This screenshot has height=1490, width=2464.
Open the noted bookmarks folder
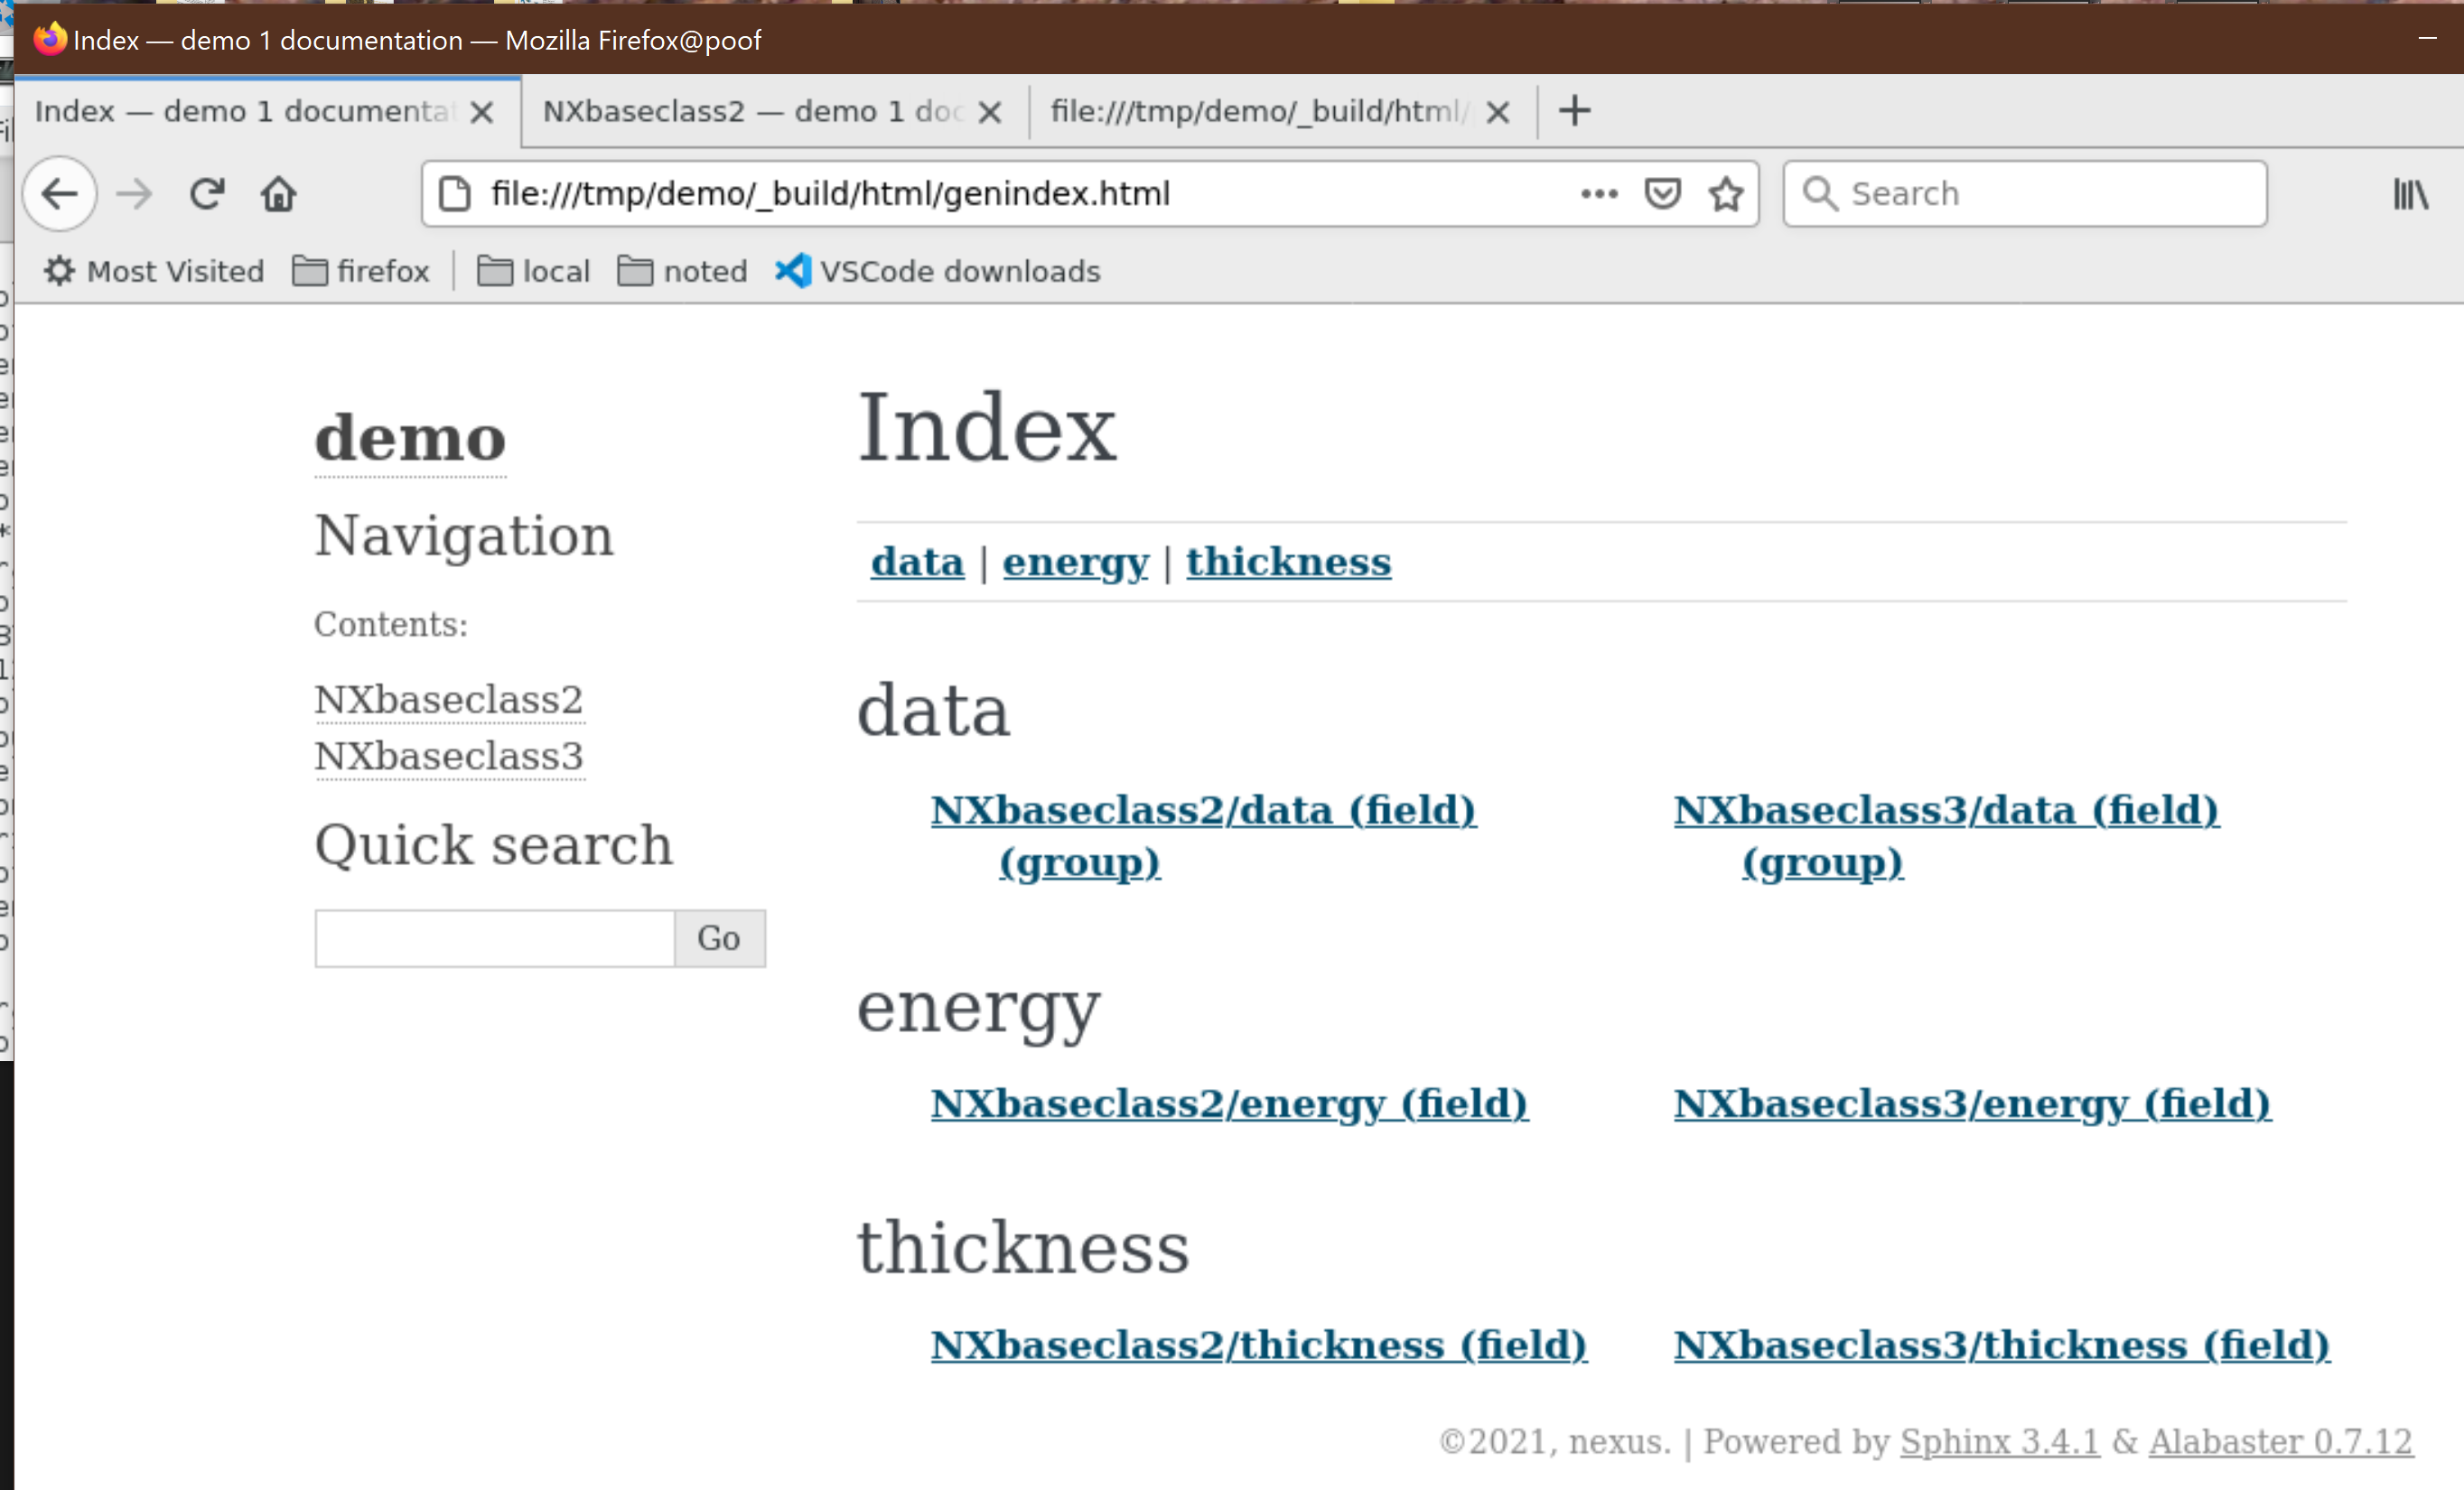pyautogui.click(x=682, y=270)
